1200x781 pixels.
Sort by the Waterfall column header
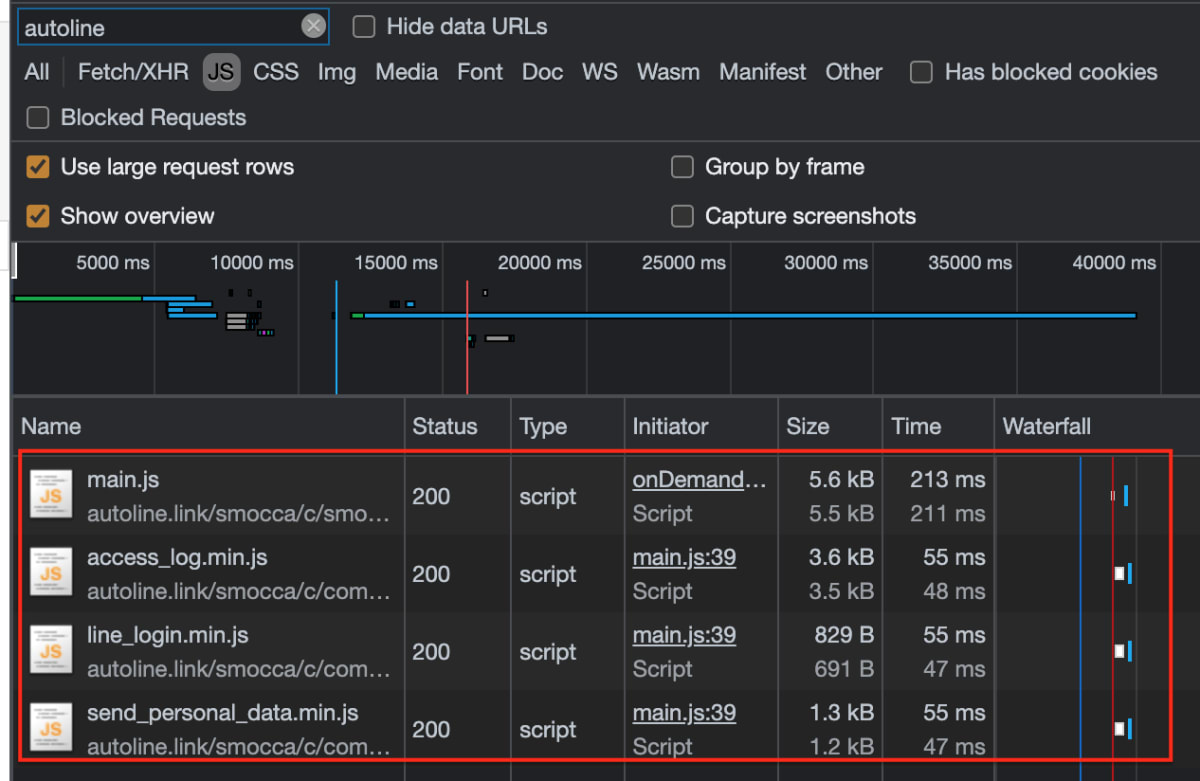click(x=1046, y=427)
